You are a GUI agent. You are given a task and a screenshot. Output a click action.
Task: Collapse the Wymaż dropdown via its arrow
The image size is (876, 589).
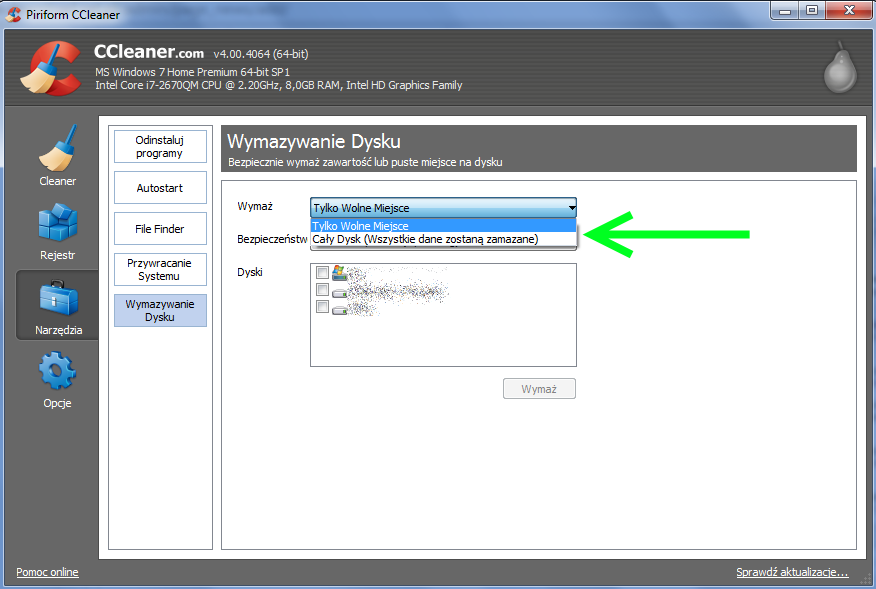[572, 208]
